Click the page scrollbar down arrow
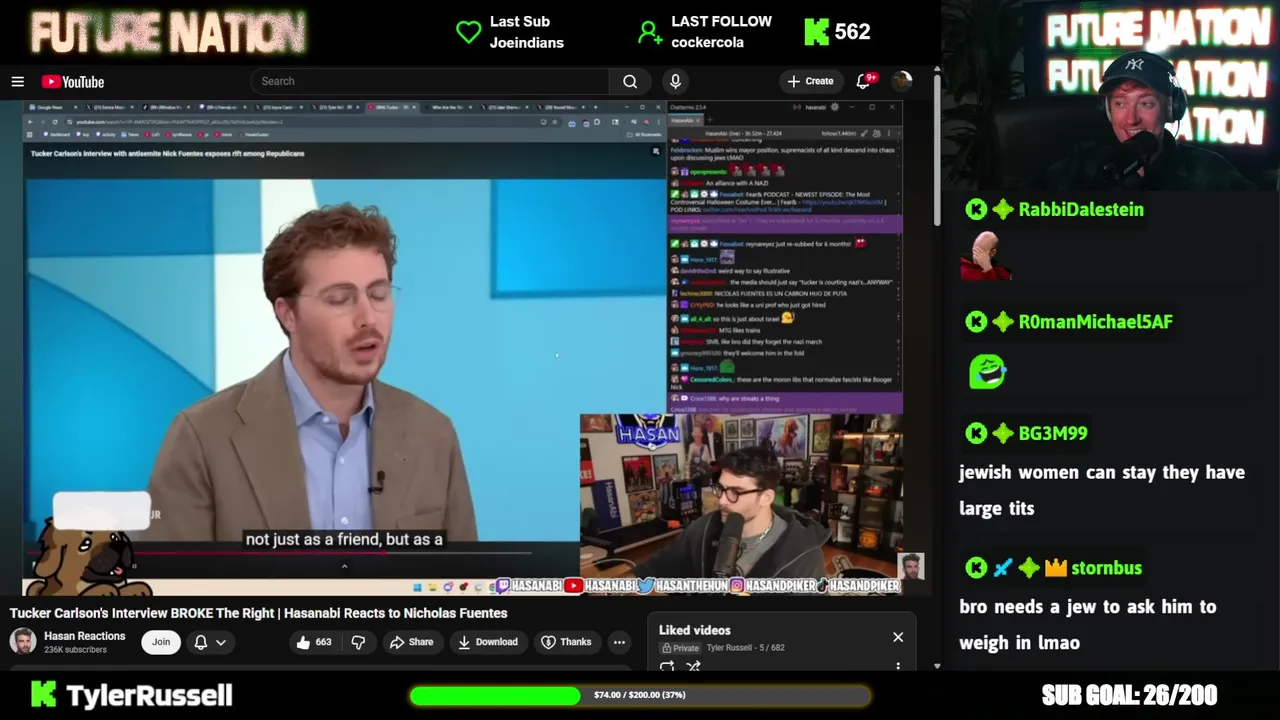 pos(937,666)
